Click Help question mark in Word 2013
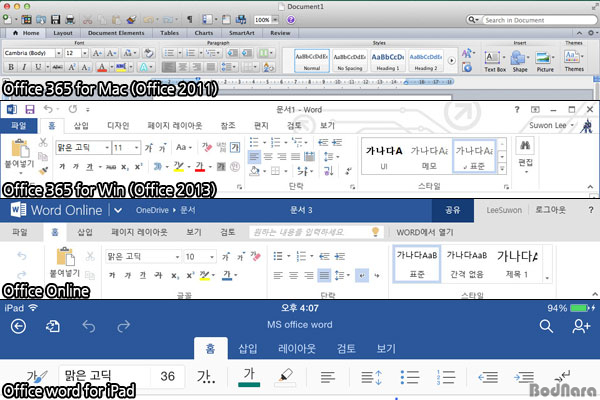600x400 pixels. pos(517,109)
